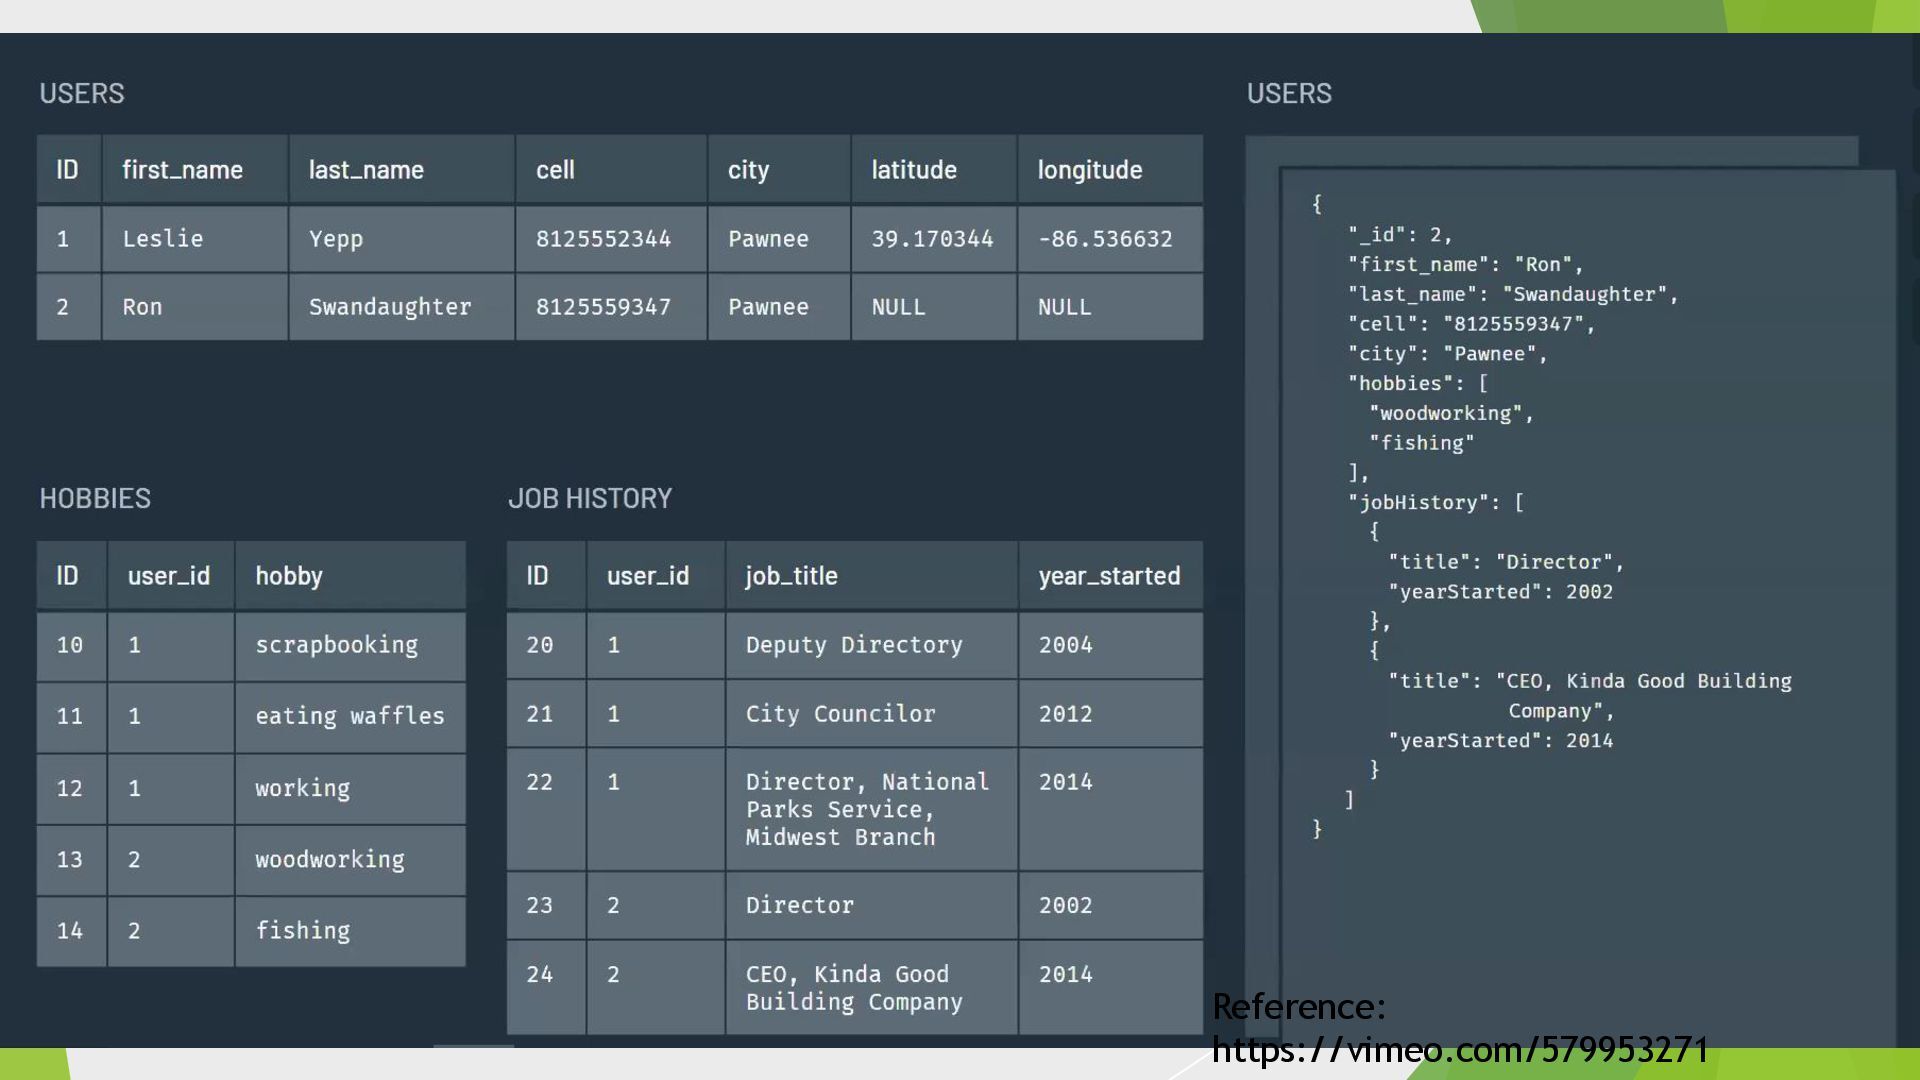Click the 'Director' job cell for ID 23

click(x=871, y=905)
